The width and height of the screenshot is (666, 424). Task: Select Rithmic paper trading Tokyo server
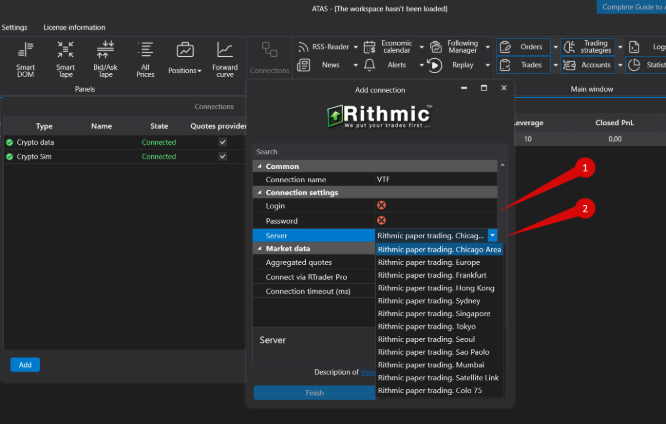(439, 326)
